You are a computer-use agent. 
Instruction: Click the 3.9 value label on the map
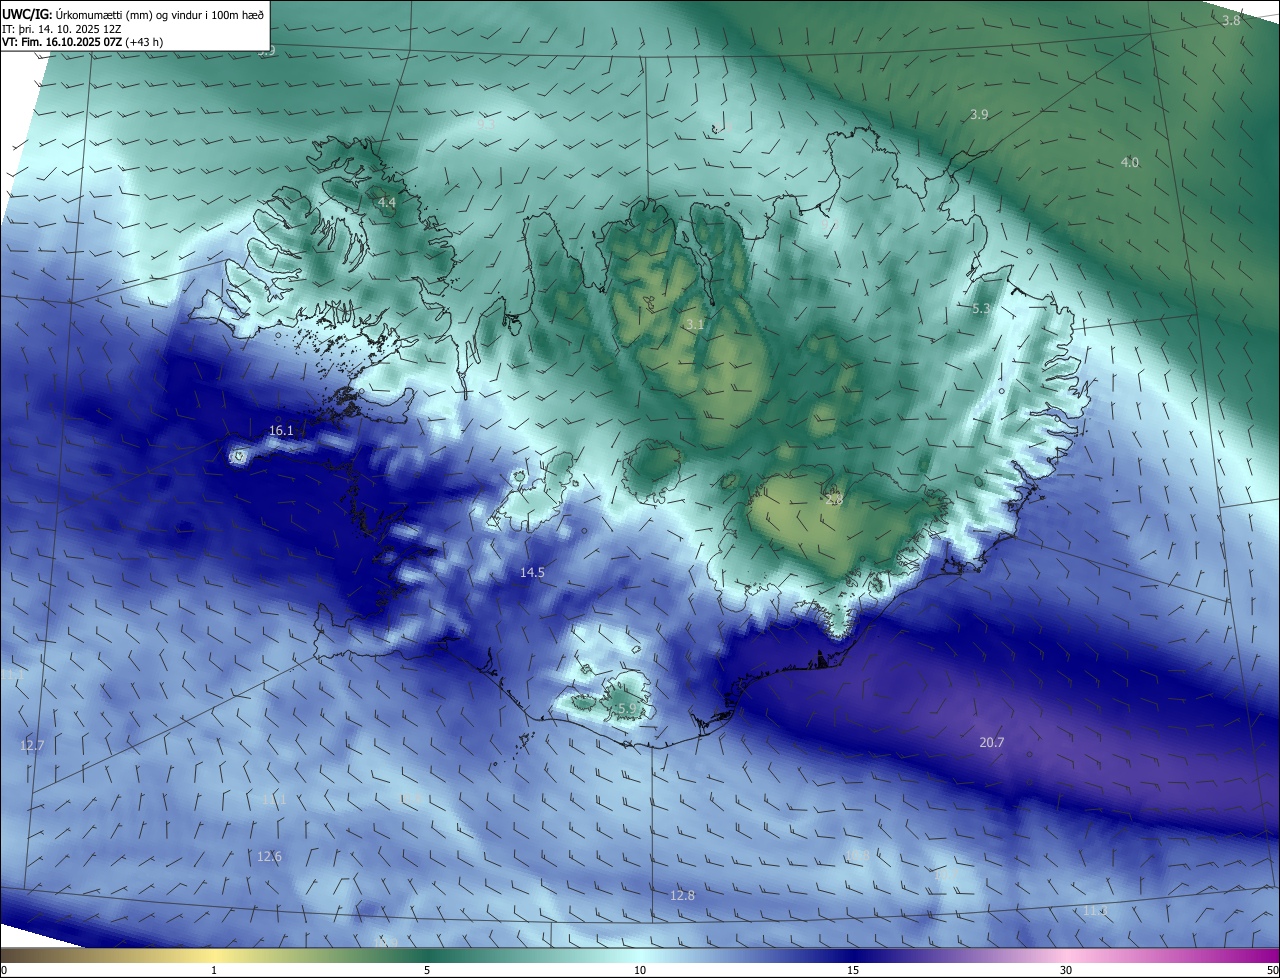(x=979, y=115)
